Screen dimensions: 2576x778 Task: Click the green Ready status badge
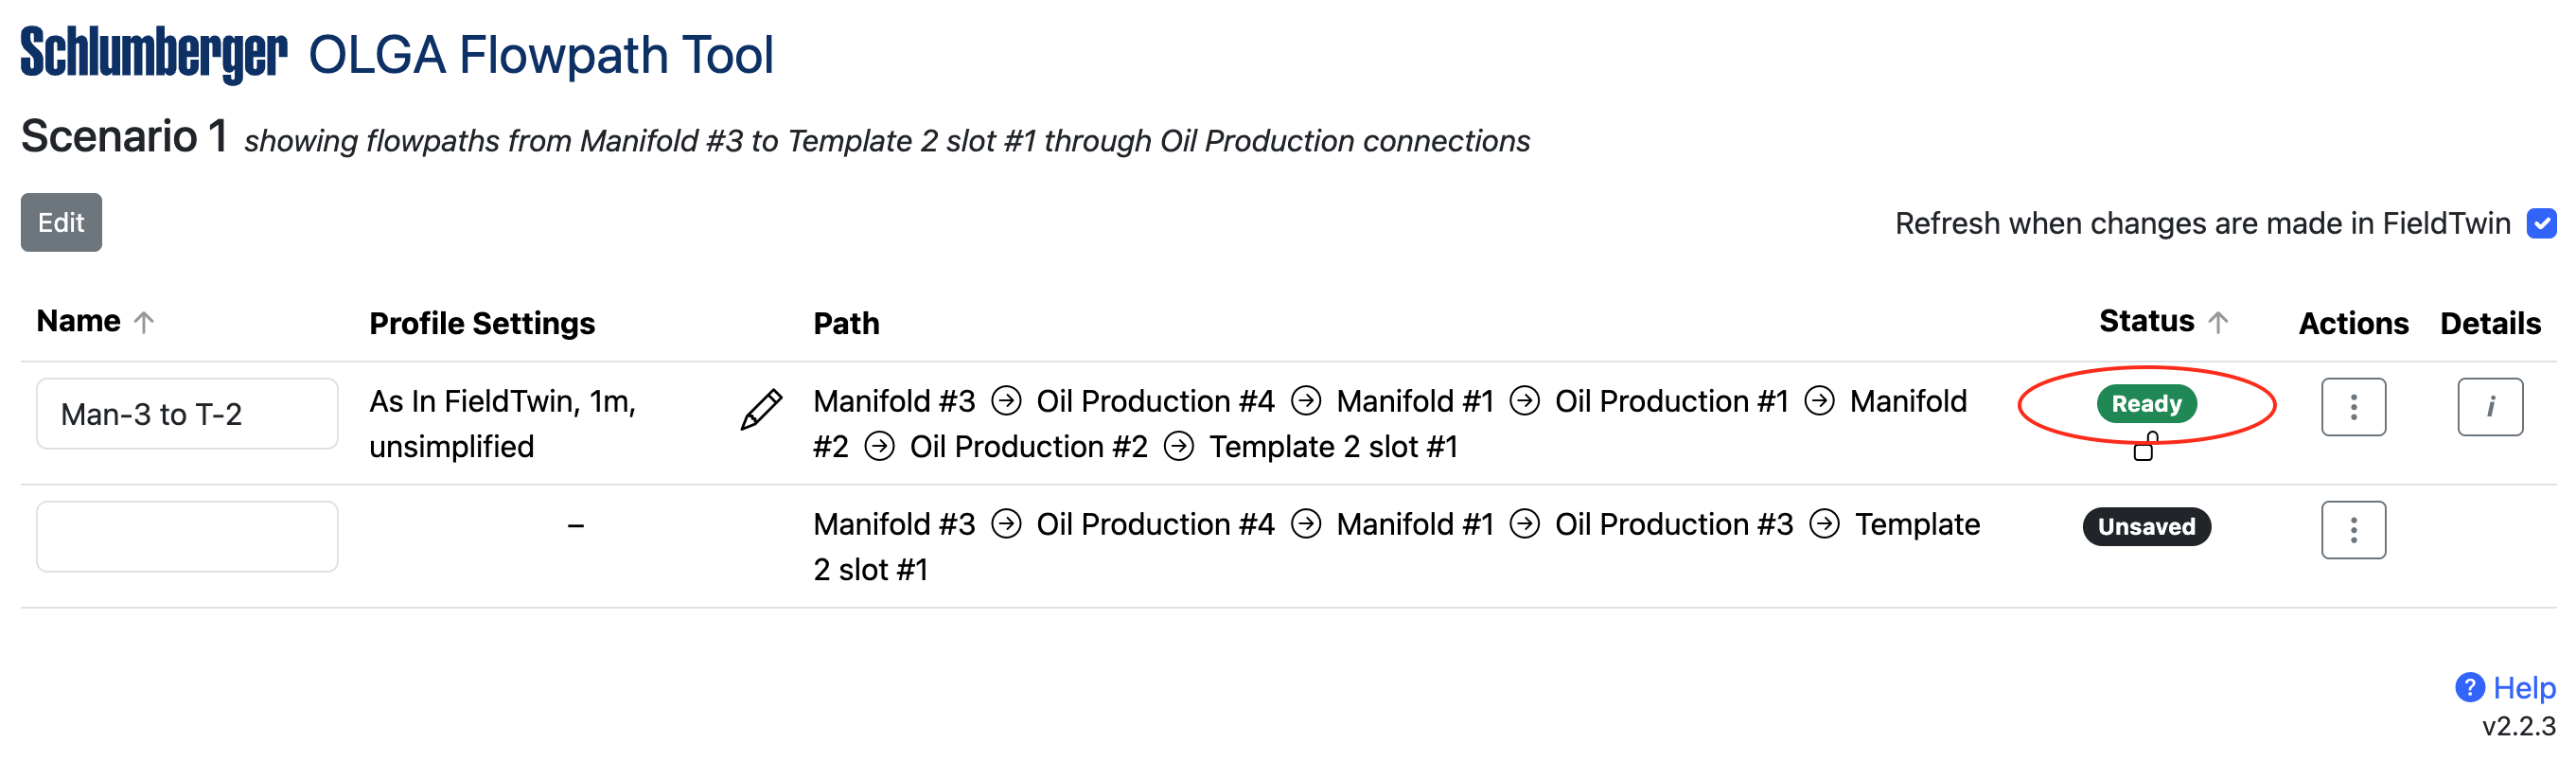point(2146,403)
